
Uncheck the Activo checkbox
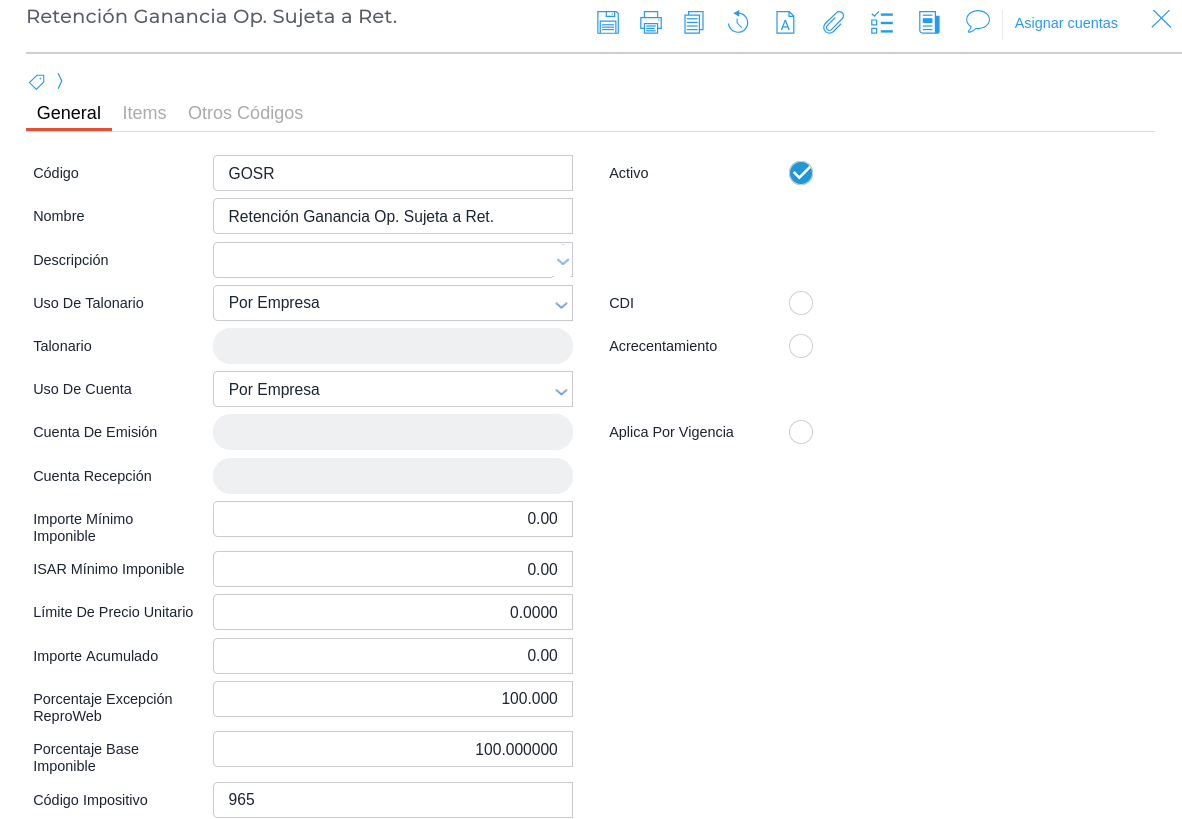[x=801, y=173]
